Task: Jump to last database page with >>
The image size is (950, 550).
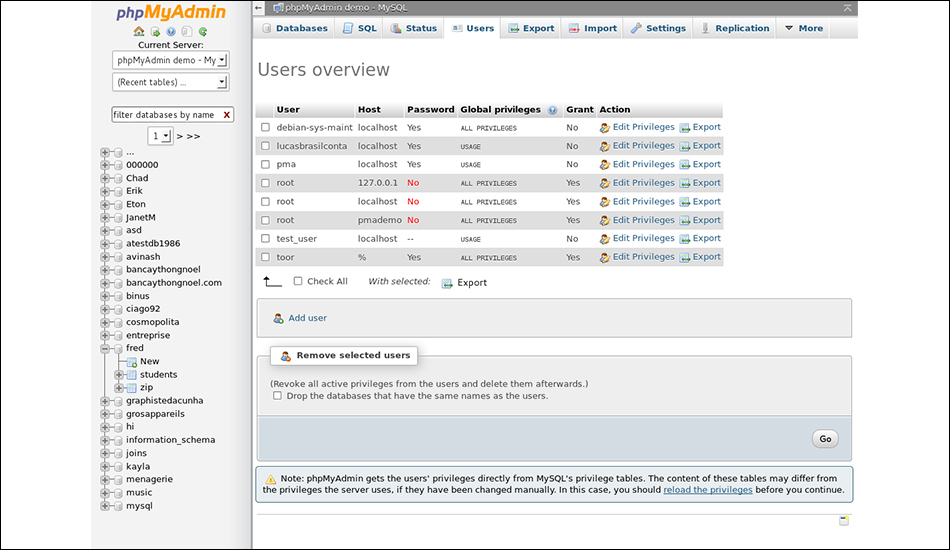Action: pos(193,136)
